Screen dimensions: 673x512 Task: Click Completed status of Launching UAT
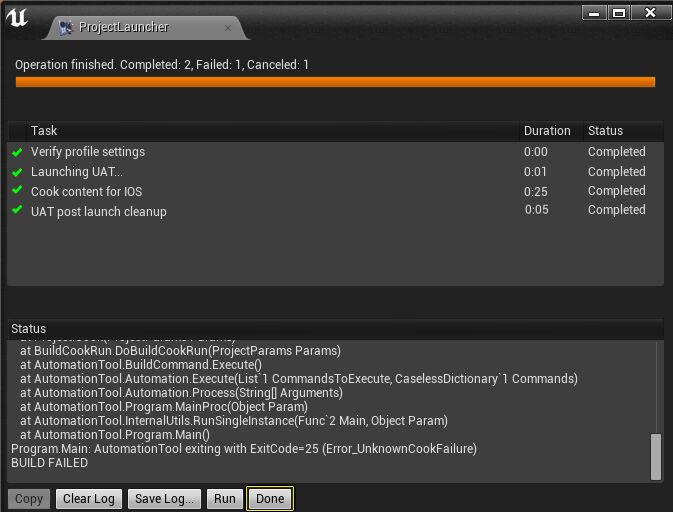616,172
